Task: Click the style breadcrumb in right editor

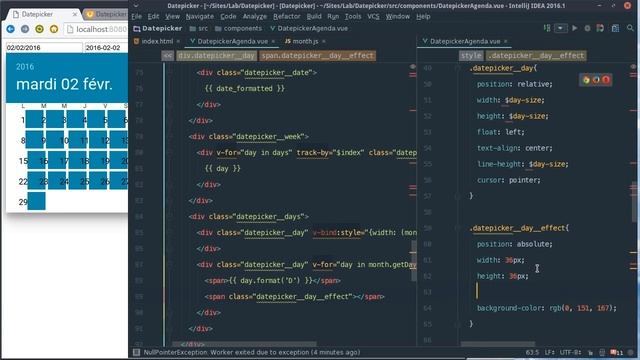Action: click(x=471, y=56)
